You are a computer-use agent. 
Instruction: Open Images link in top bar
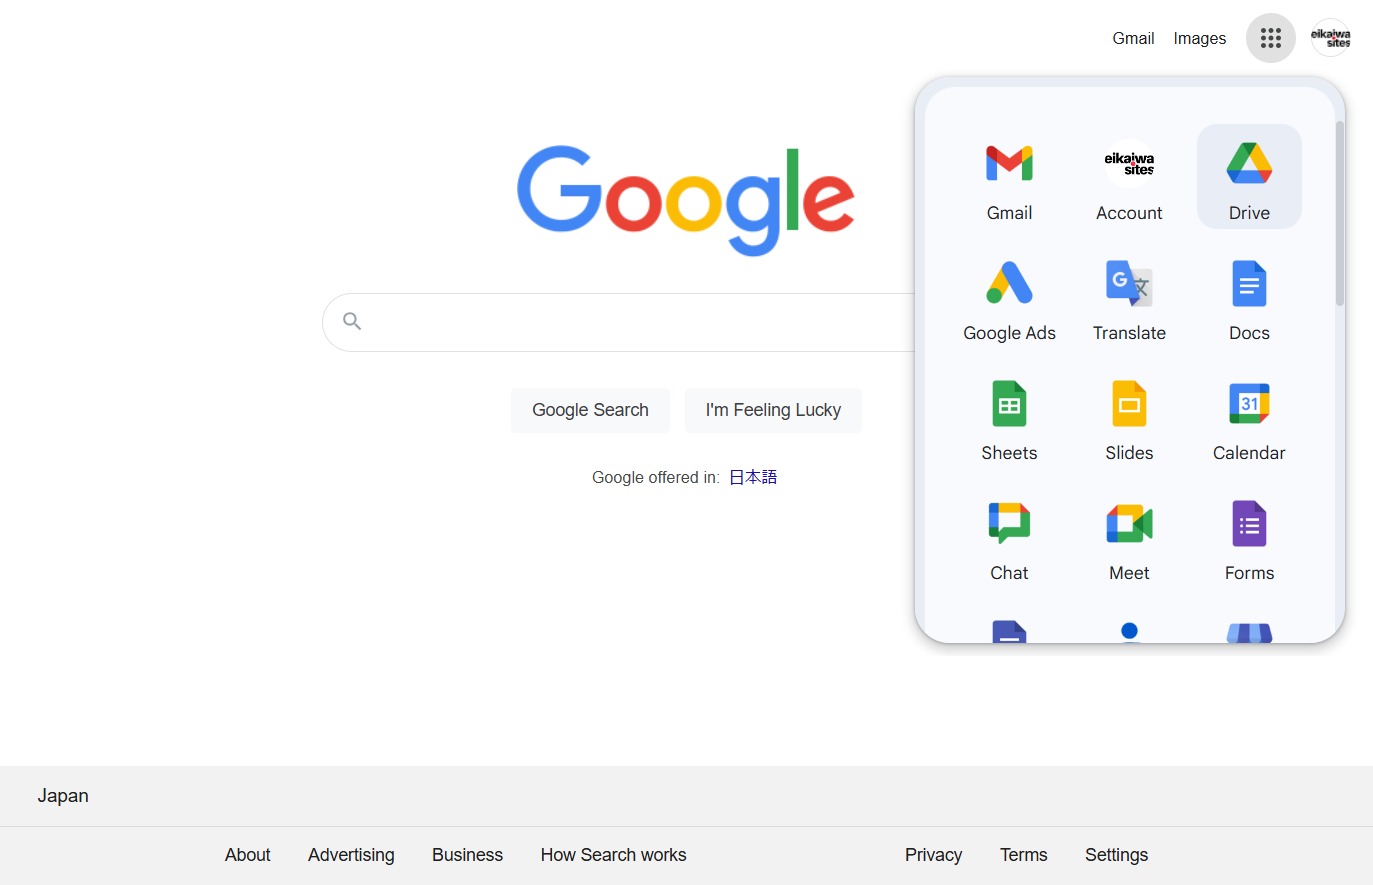pos(1200,38)
